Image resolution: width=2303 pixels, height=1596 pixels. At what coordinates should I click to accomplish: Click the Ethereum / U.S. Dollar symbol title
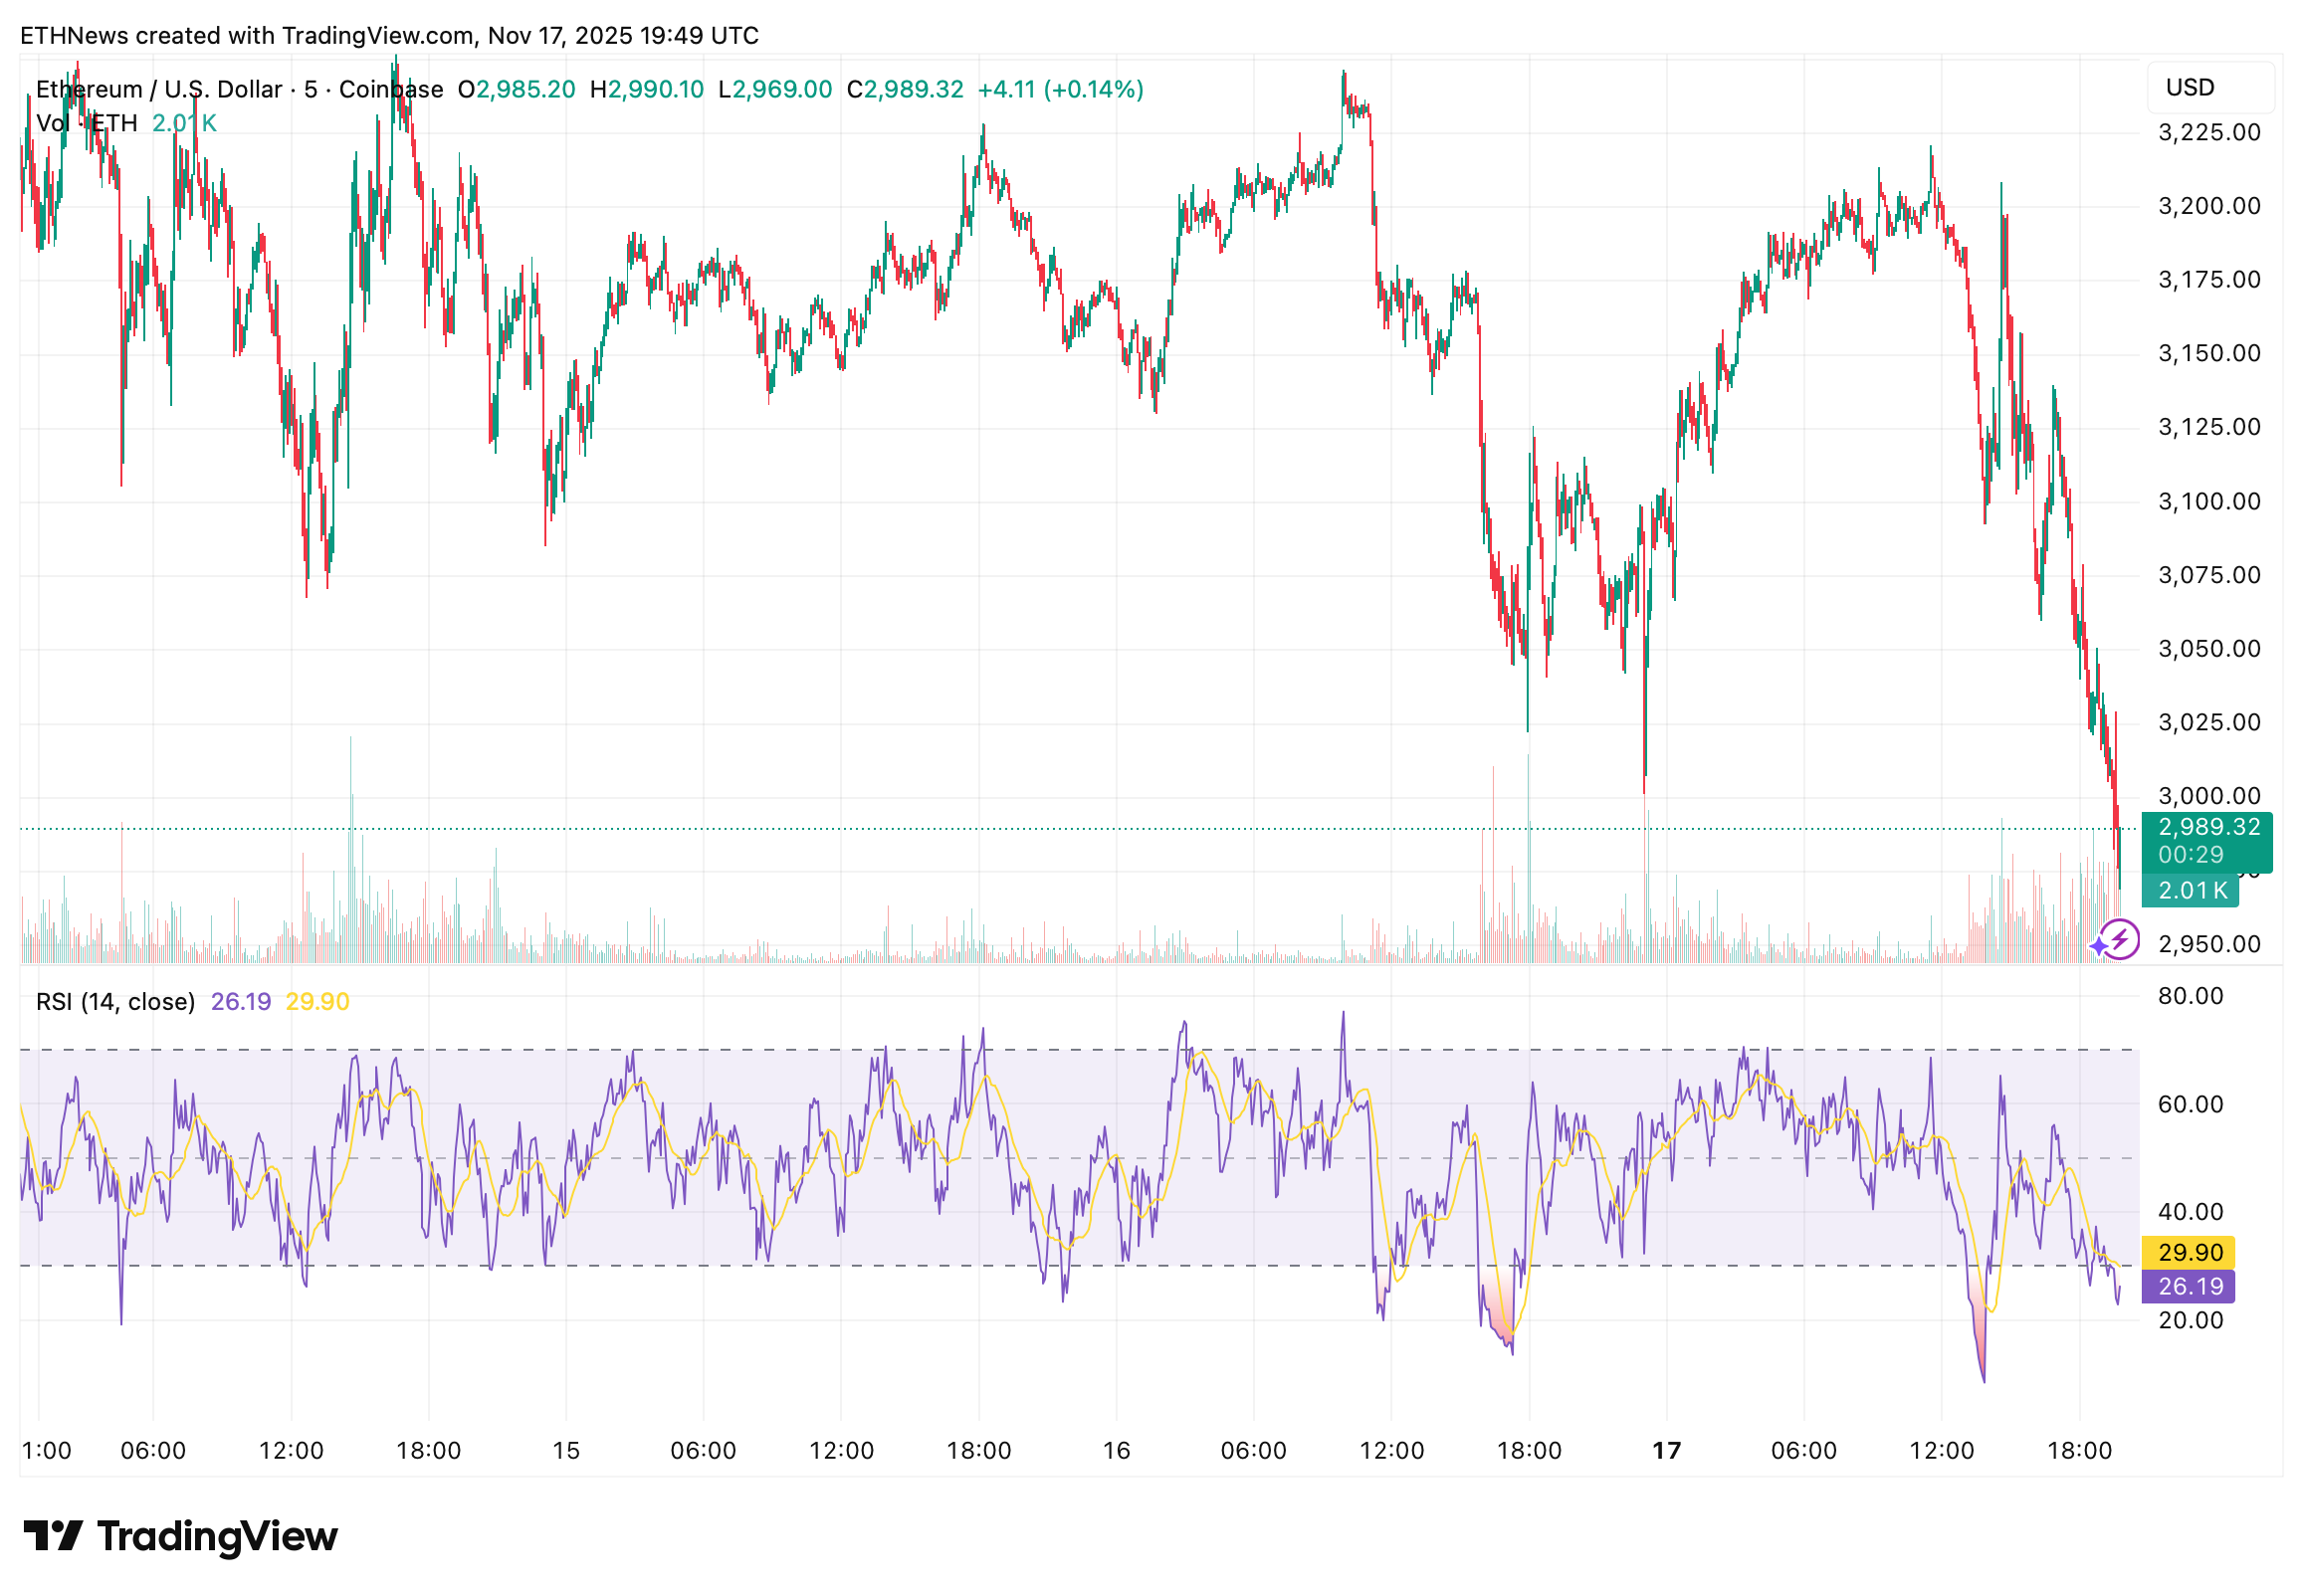[159, 89]
